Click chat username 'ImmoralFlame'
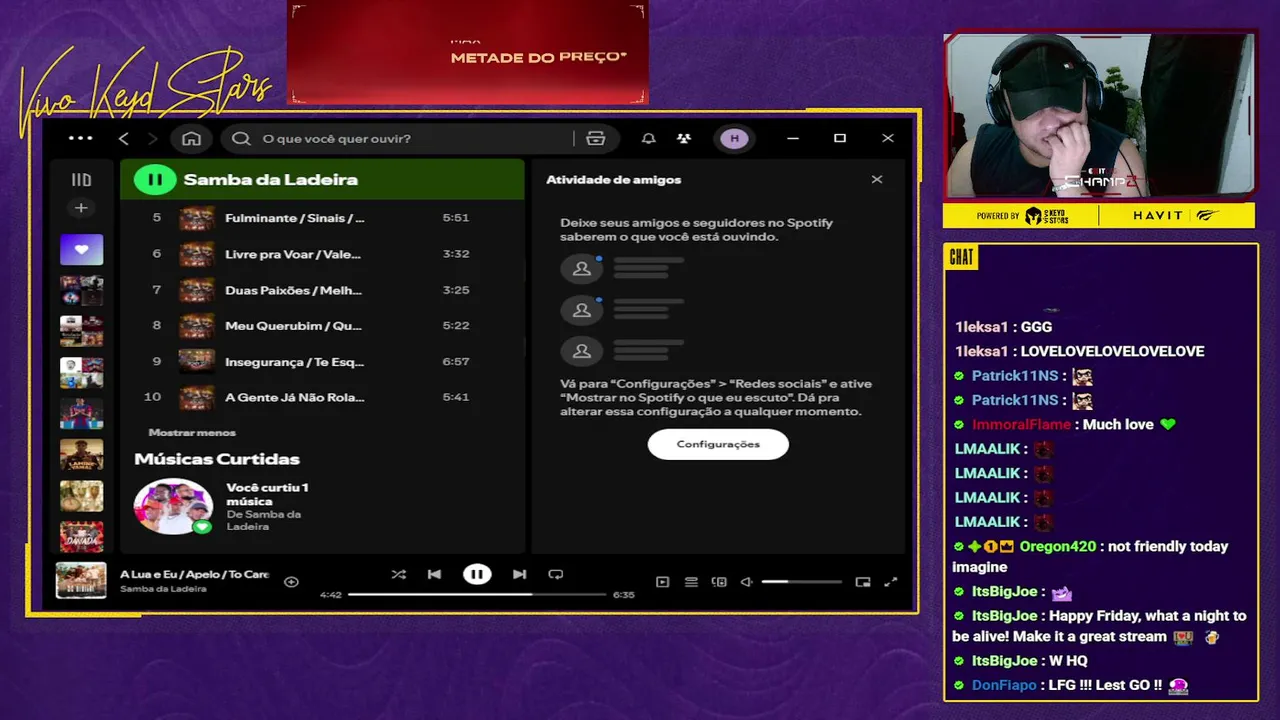Screen dimensions: 1280x720 [x=1021, y=424]
